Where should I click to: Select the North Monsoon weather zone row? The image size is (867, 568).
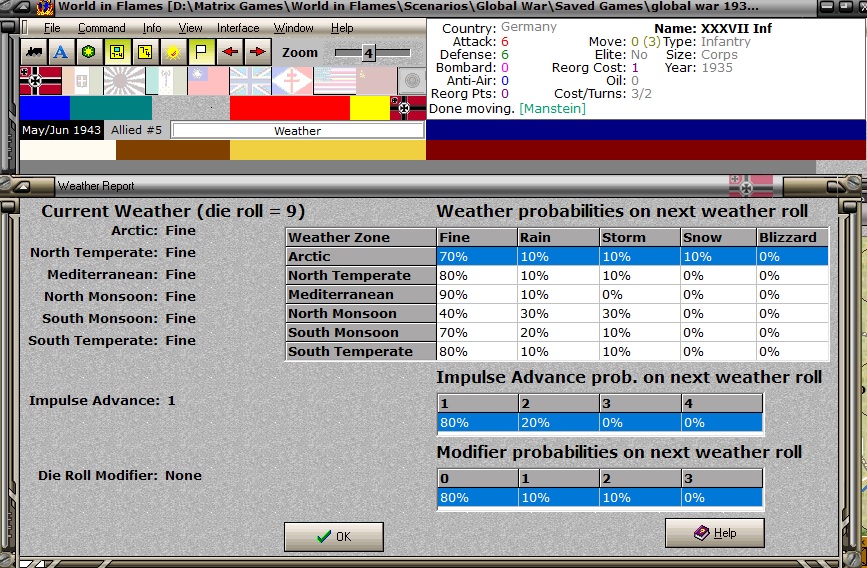coord(557,314)
